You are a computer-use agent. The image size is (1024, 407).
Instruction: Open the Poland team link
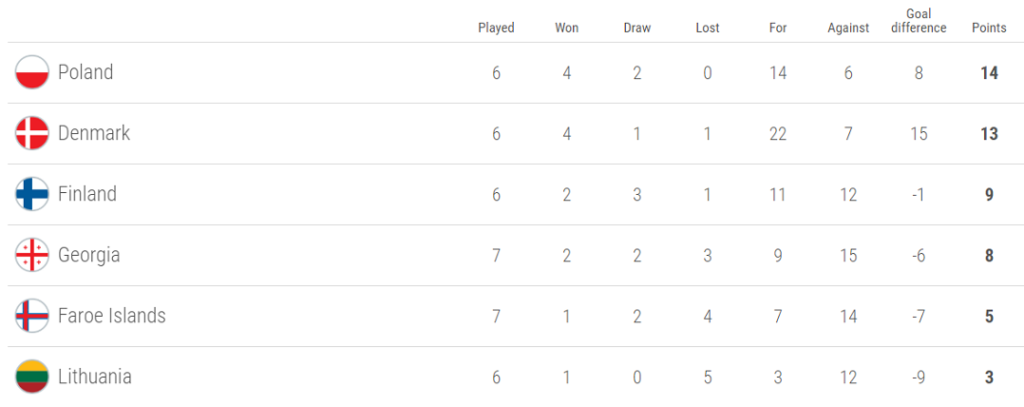point(86,73)
